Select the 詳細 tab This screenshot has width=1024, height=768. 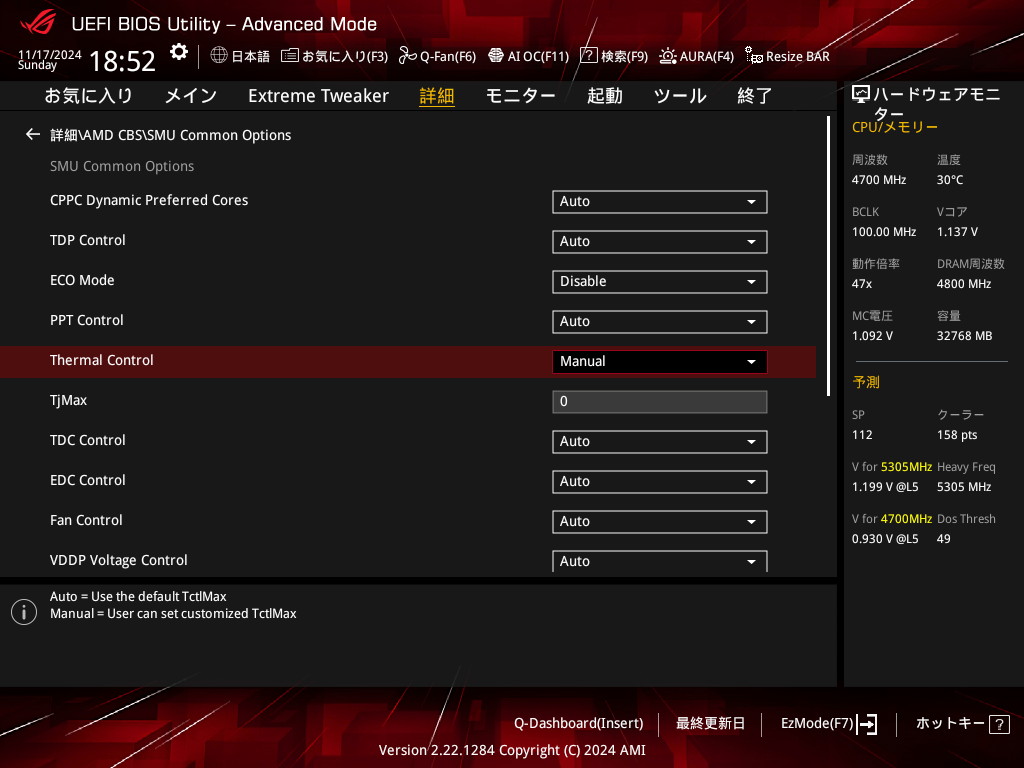436,96
